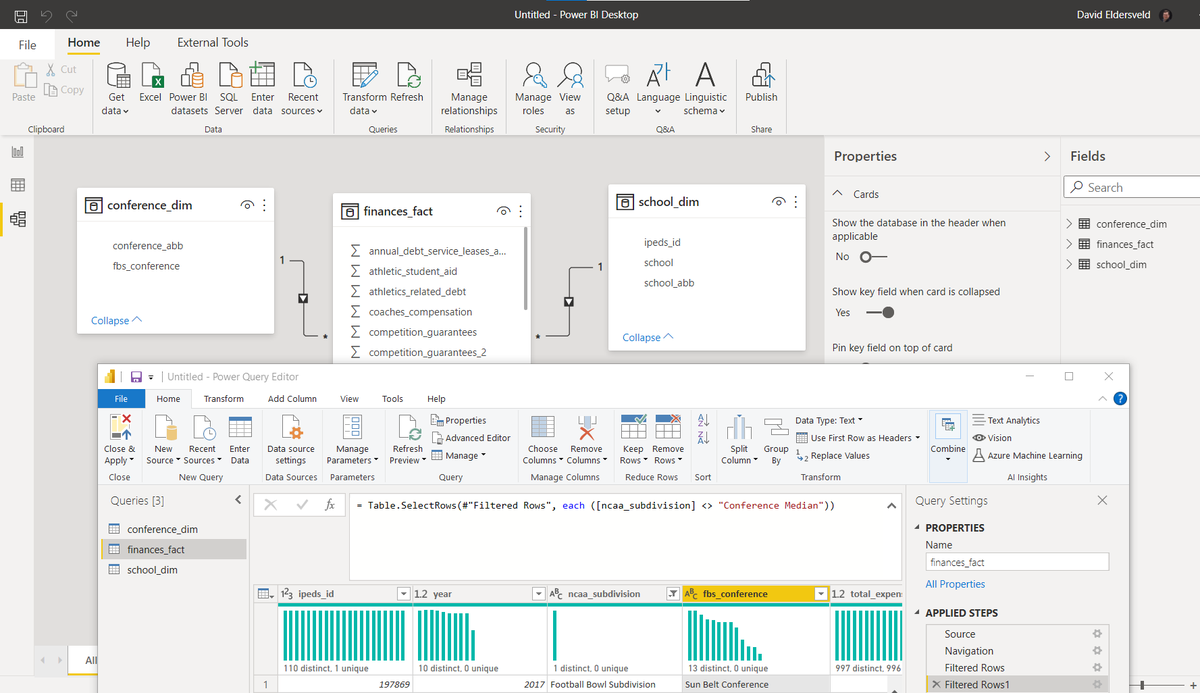The image size is (1200, 693).
Task: Click the Fields Search box
Action: [x=1131, y=187]
